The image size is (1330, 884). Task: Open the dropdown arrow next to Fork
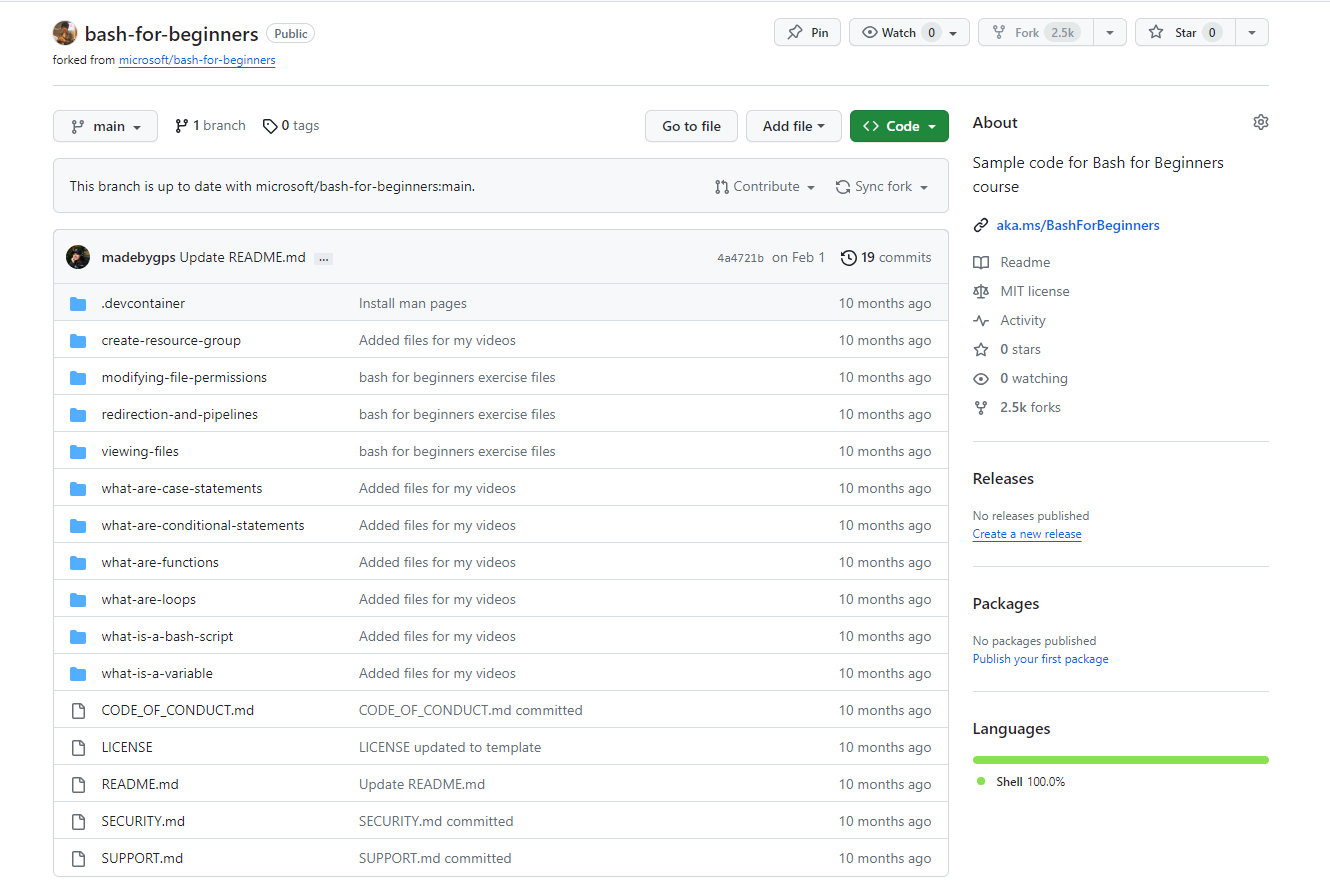click(1110, 33)
